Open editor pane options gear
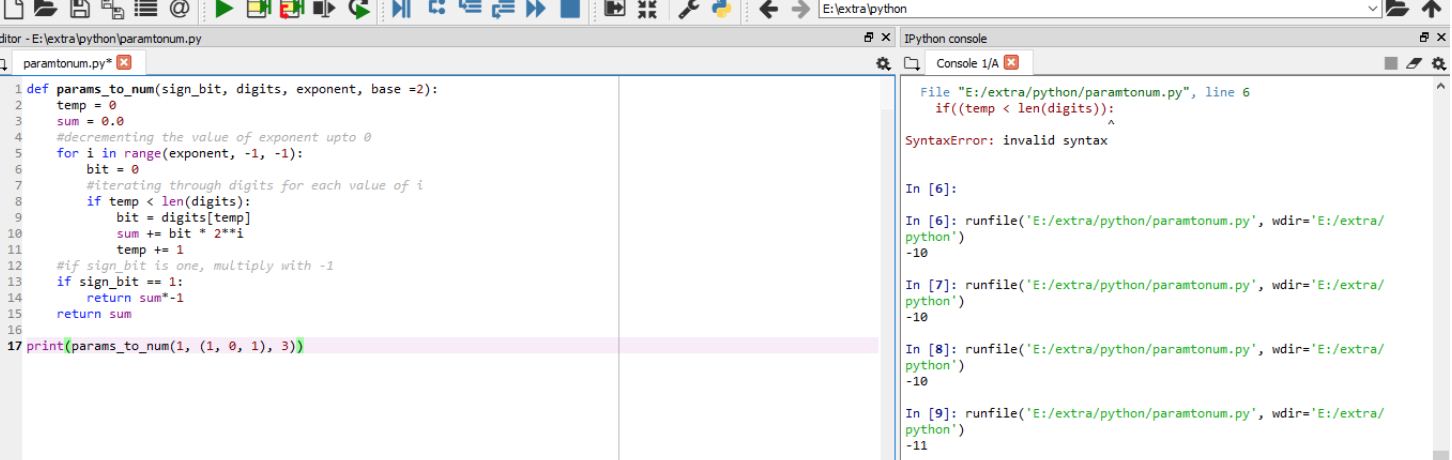The image size is (1452, 460). [883, 63]
